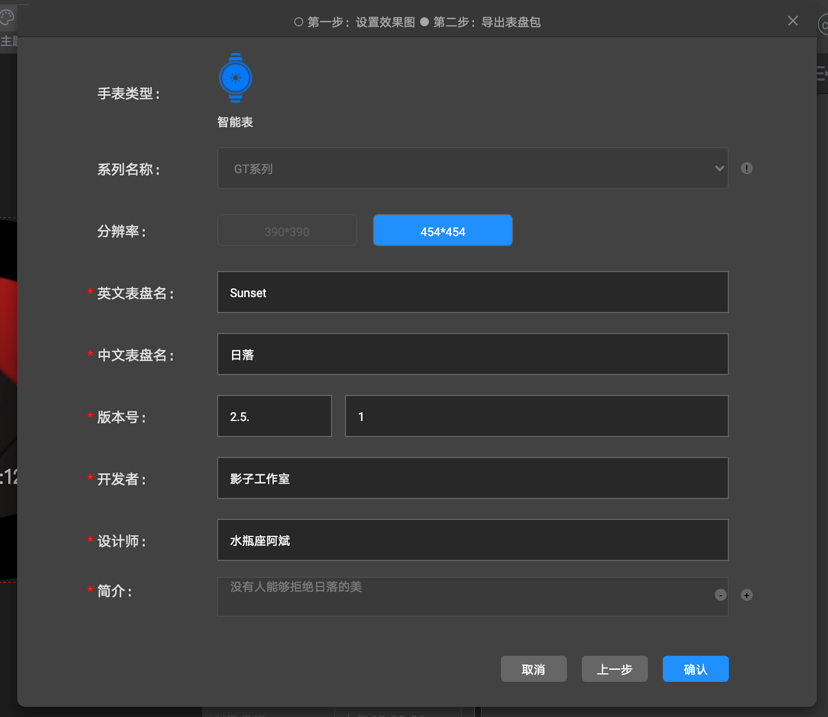The height and width of the screenshot is (717, 828).
Task: Click the close X icon of the dialog
Action: point(793,20)
